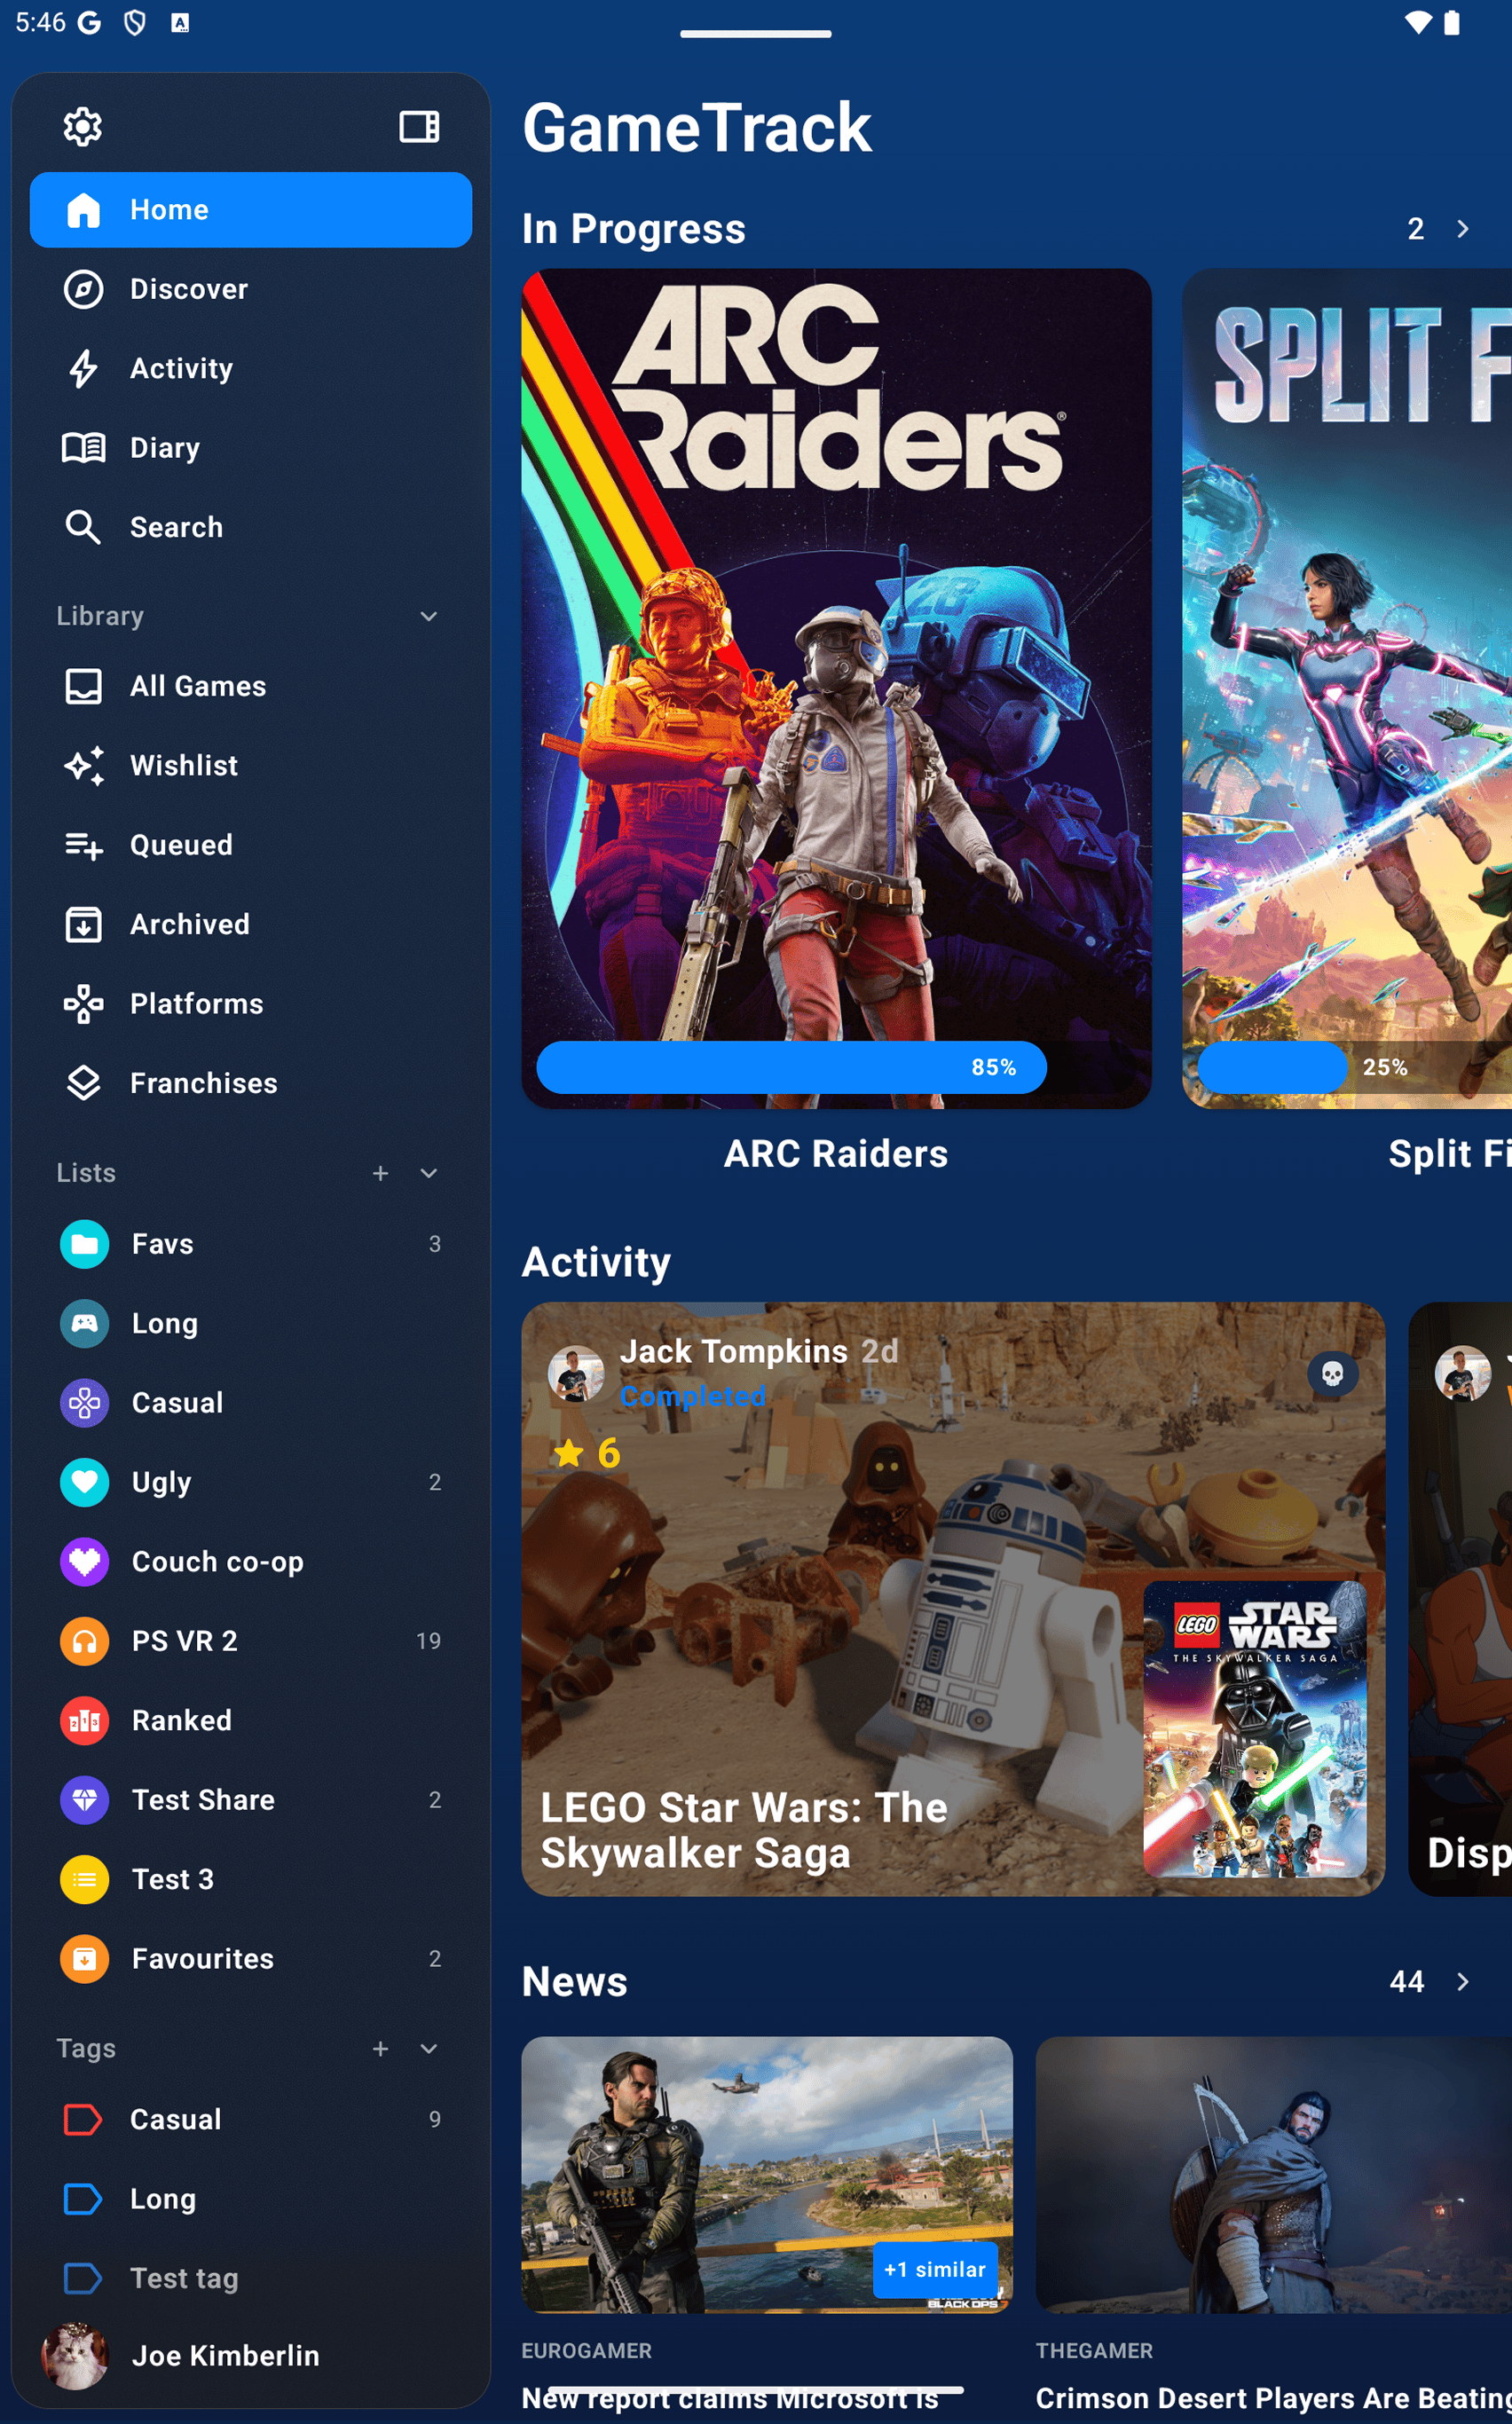1512x2424 pixels.
Task: Open the Test Share list
Action: pos(251,1800)
